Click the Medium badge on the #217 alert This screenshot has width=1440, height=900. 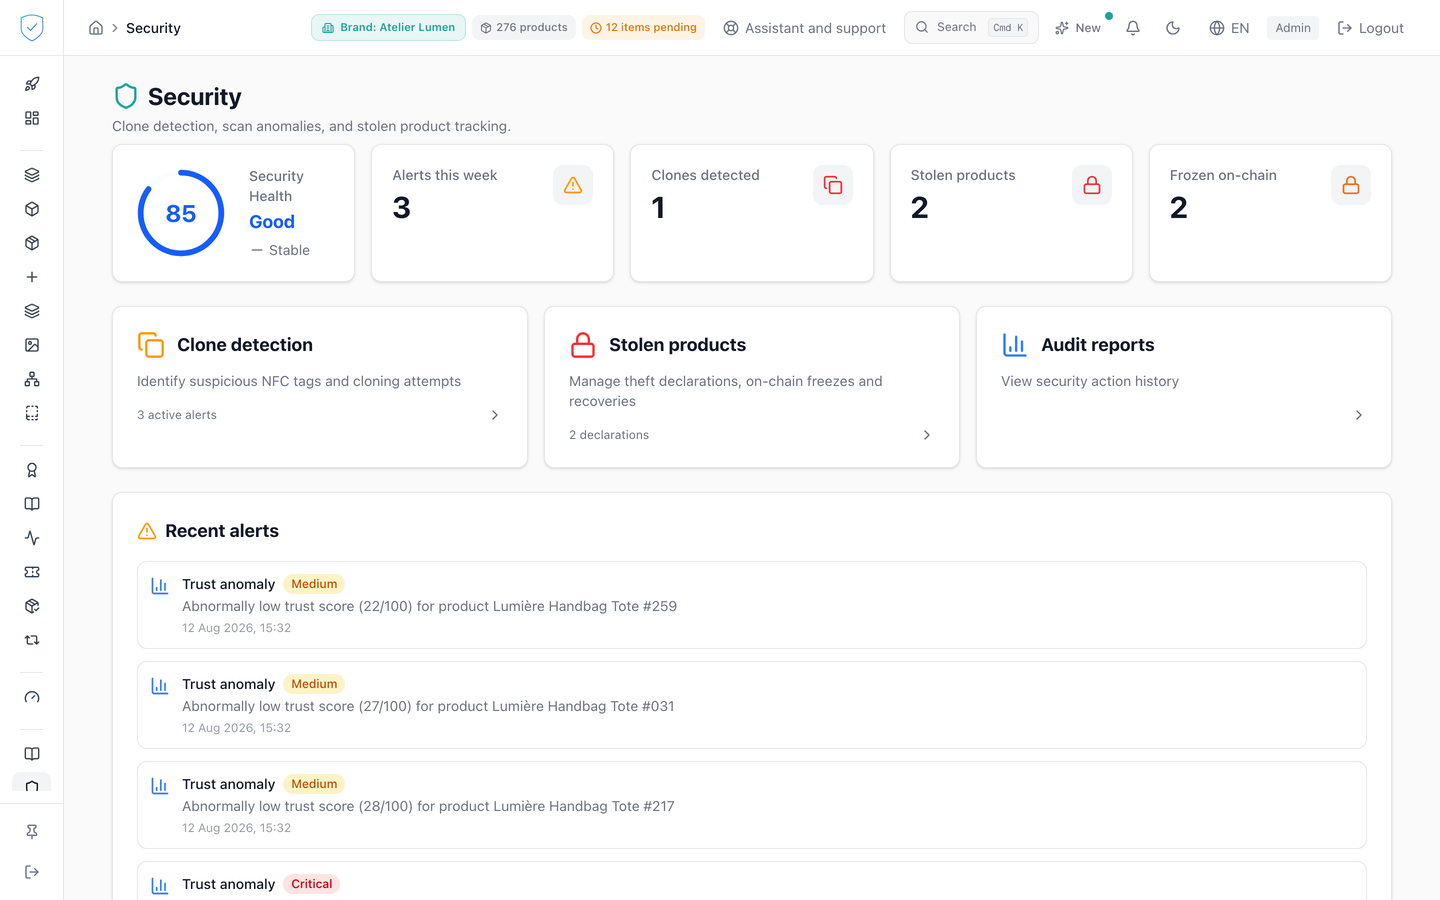click(314, 784)
